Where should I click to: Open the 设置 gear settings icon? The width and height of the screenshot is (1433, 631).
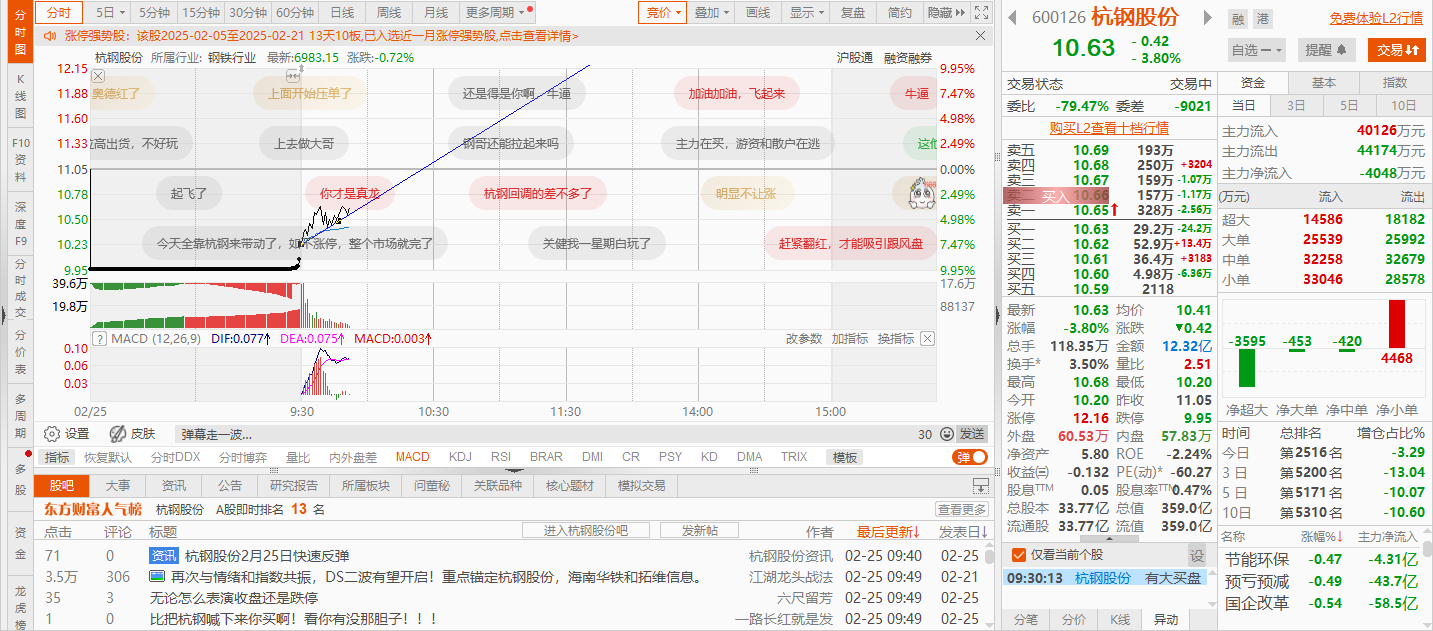click(54, 435)
